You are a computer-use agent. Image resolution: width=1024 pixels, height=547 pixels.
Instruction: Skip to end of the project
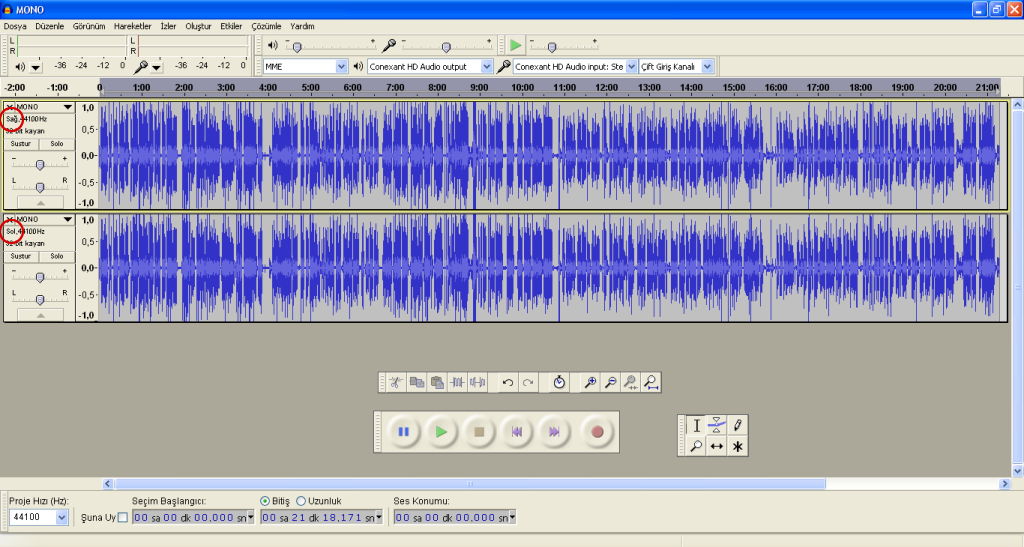(554, 431)
